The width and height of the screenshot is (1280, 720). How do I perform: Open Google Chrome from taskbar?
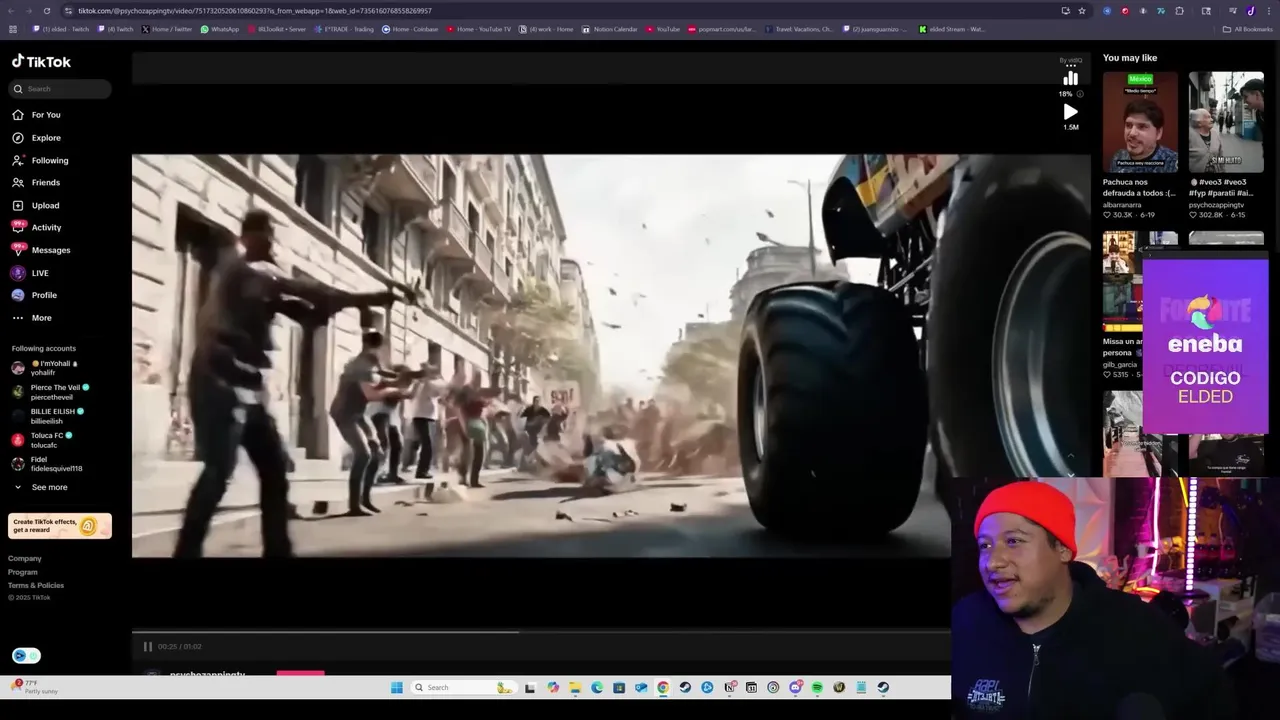663,688
